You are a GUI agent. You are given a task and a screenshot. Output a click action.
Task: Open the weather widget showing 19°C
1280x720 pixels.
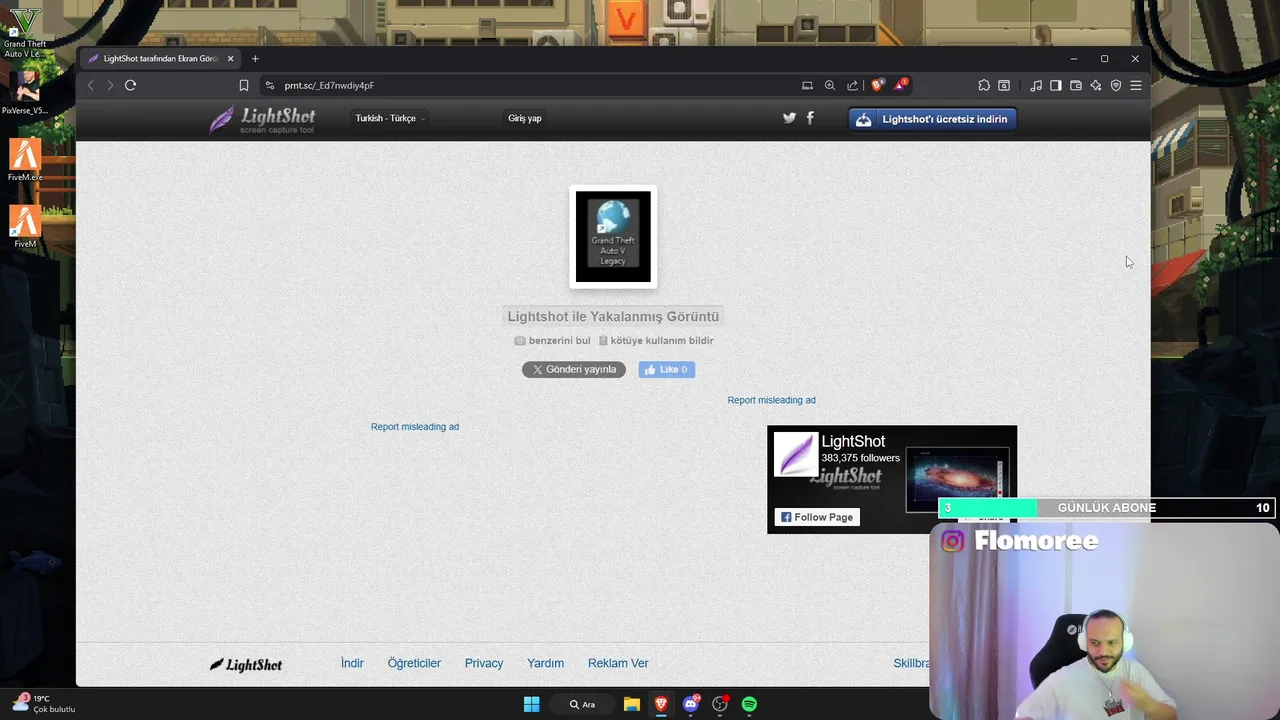click(44, 704)
